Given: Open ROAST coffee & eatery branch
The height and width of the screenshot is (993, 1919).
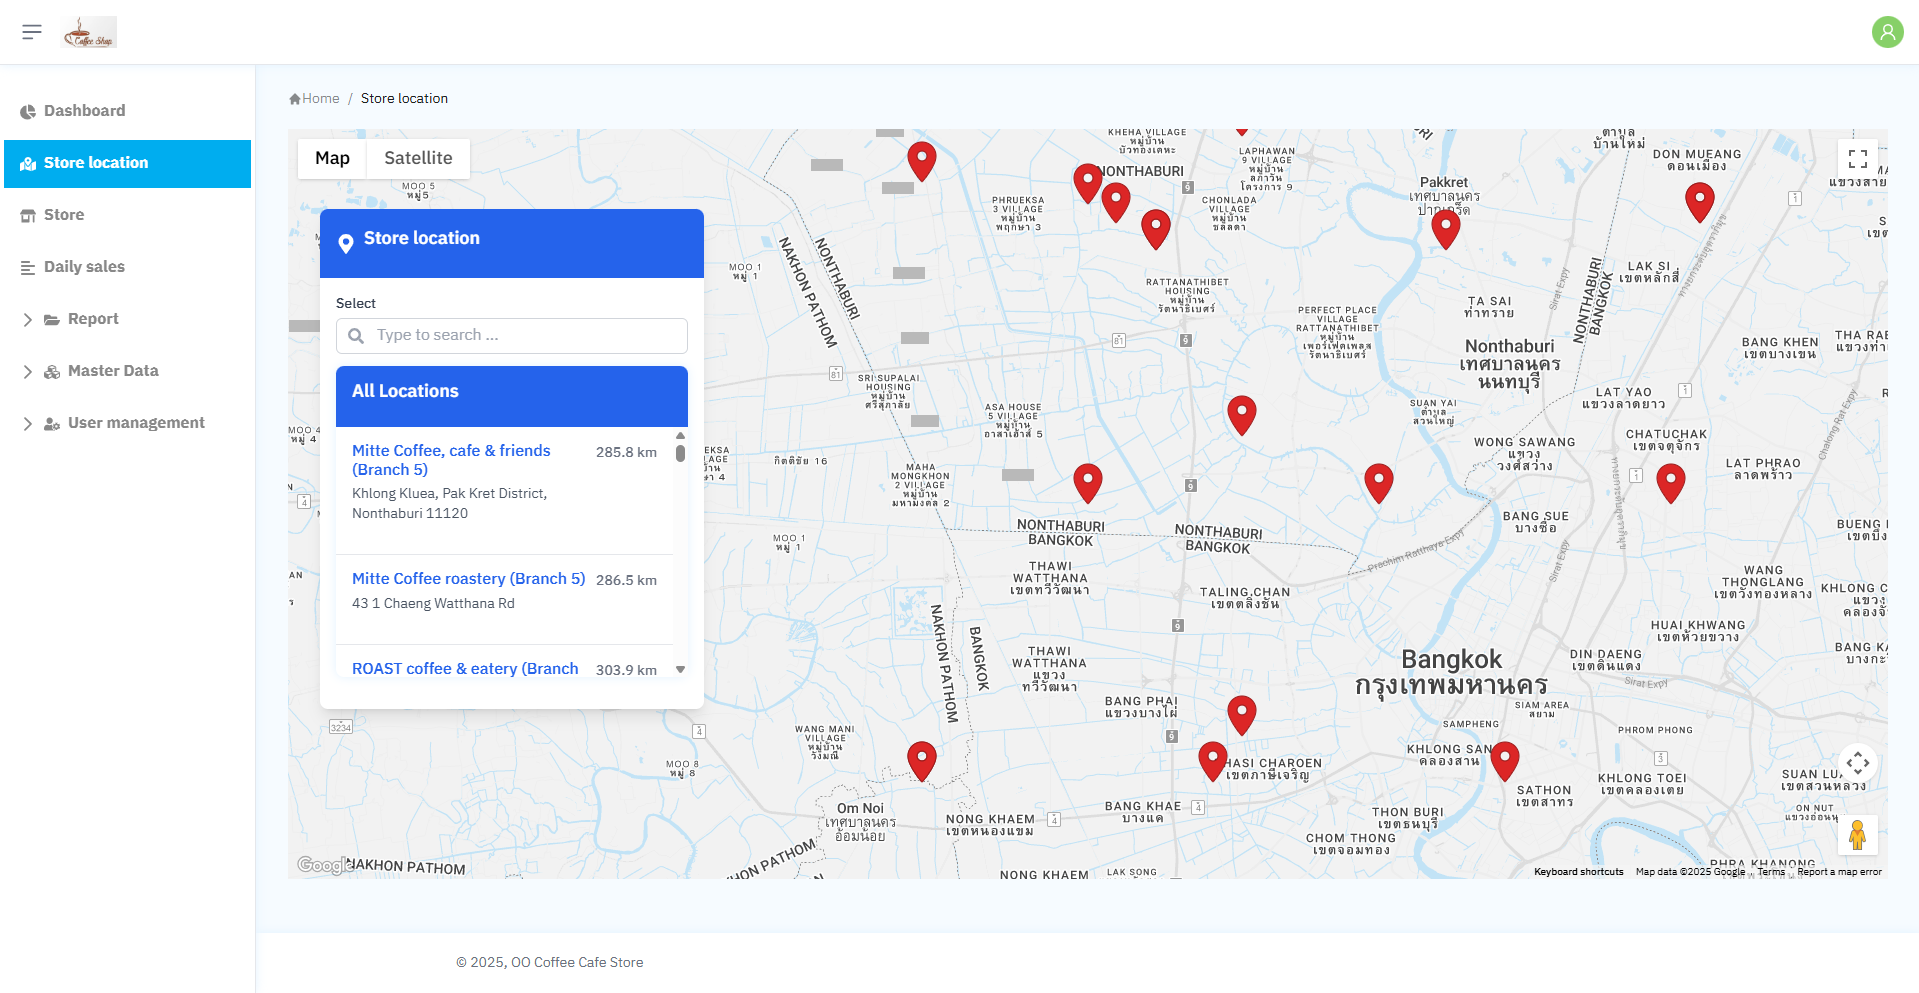Looking at the screenshot, I should 465,668.
